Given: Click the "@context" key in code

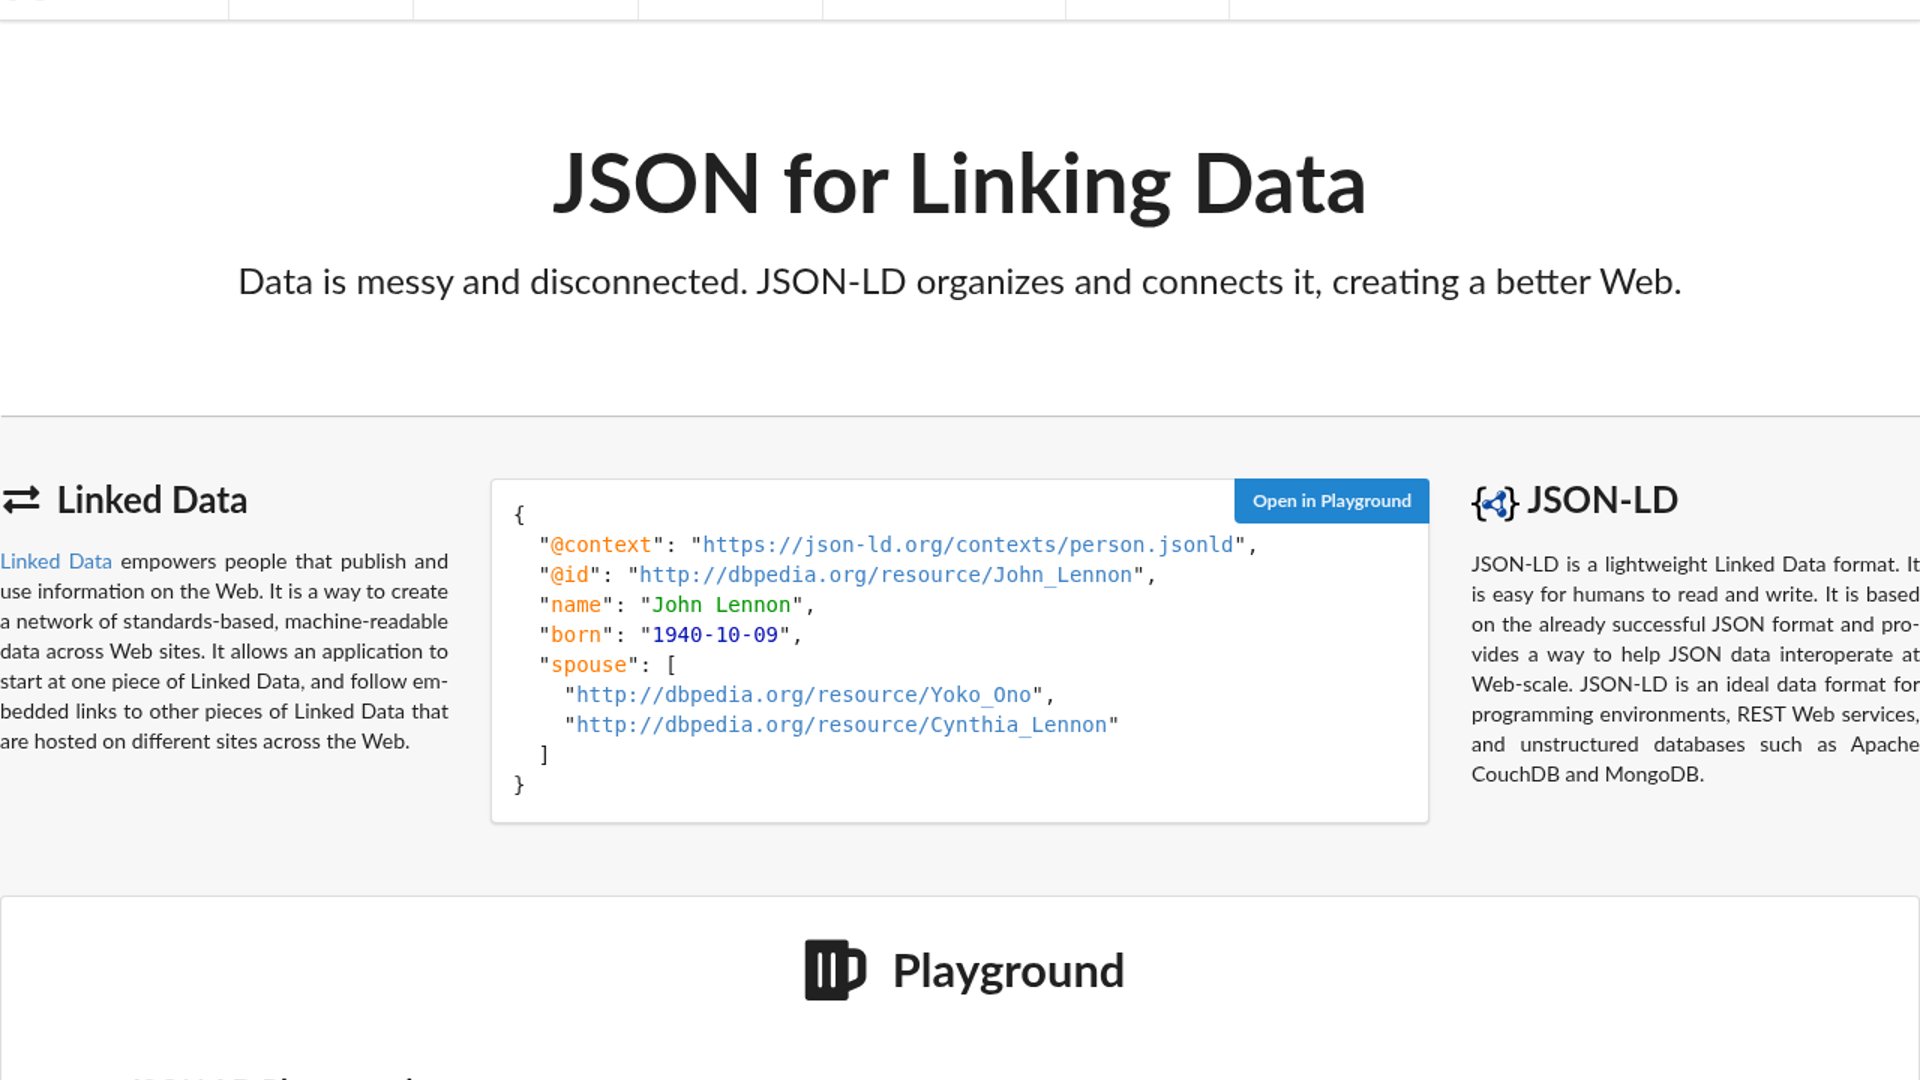Looking at the screenshot, I should 601,545.
